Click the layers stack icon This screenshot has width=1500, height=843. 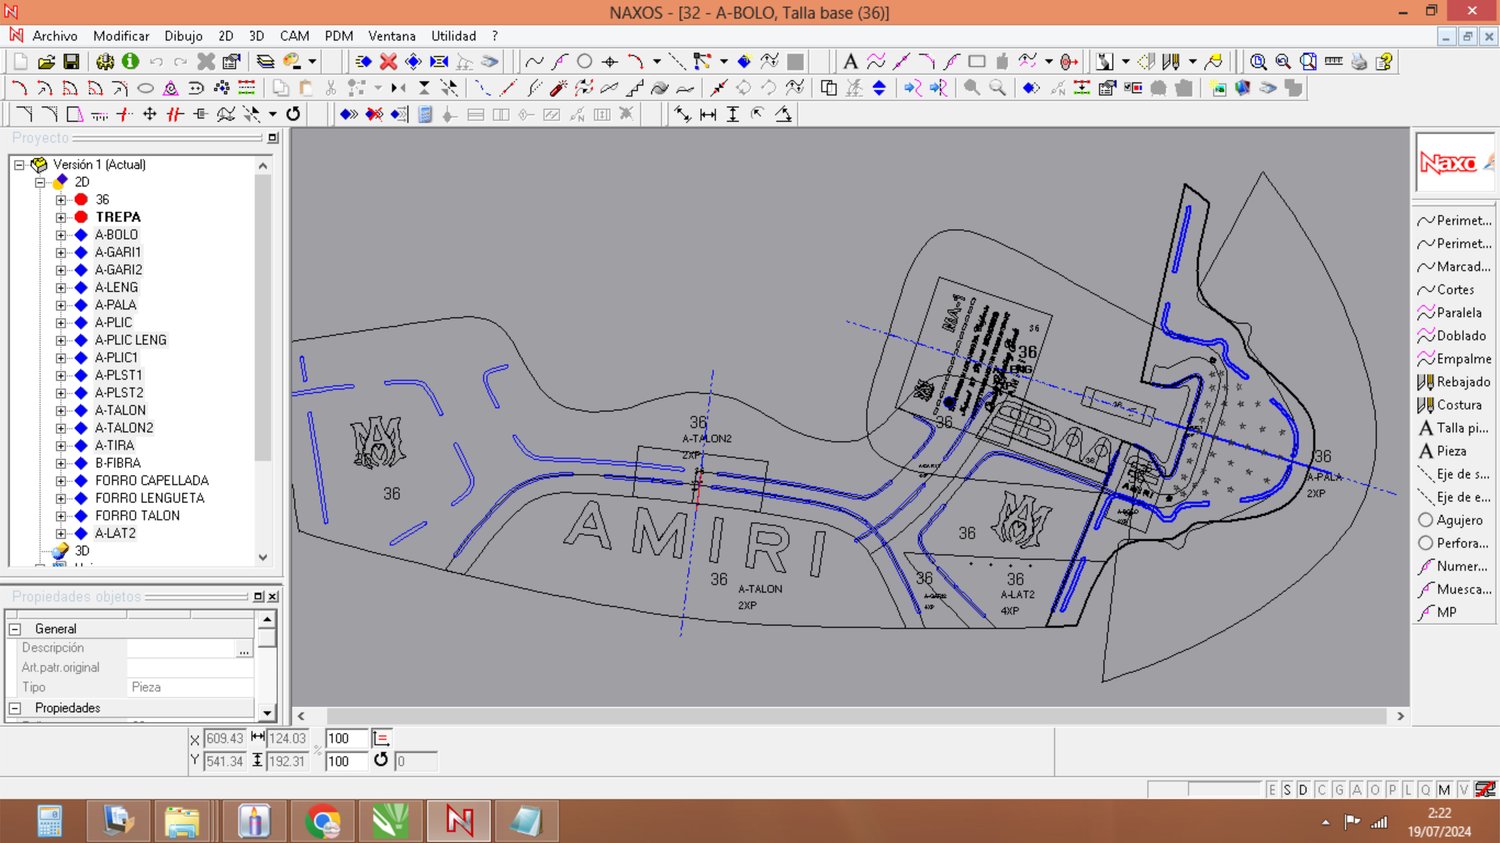265,62
